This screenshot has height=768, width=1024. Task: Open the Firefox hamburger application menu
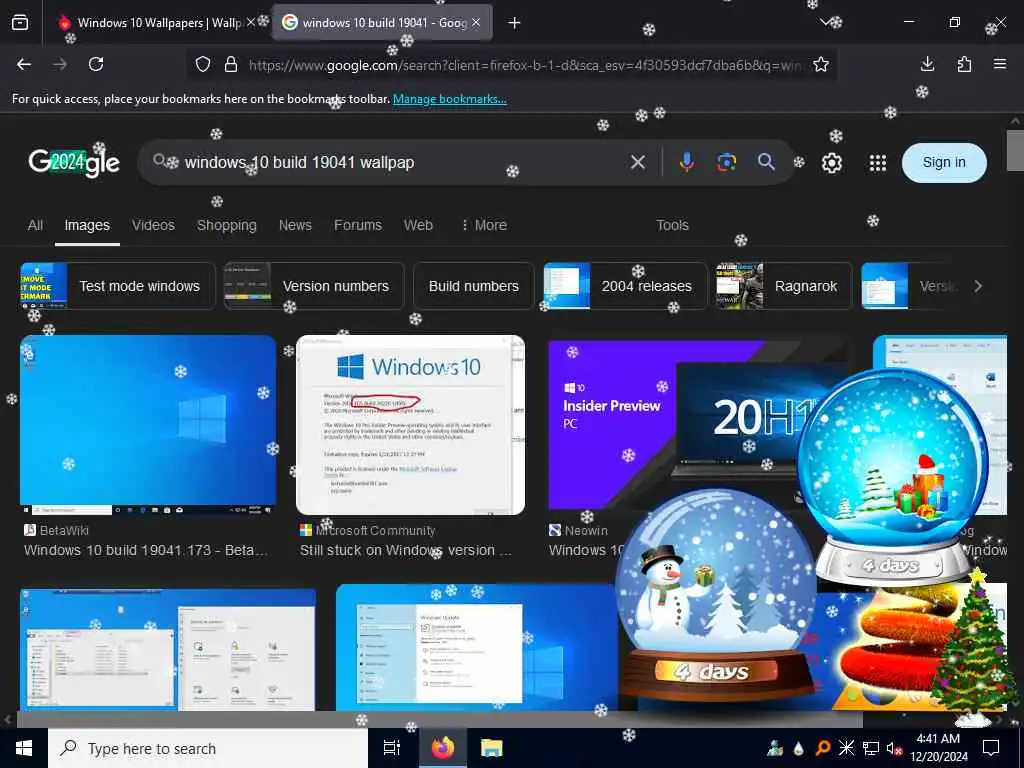pyautogui.click(x=1000, y=64)
